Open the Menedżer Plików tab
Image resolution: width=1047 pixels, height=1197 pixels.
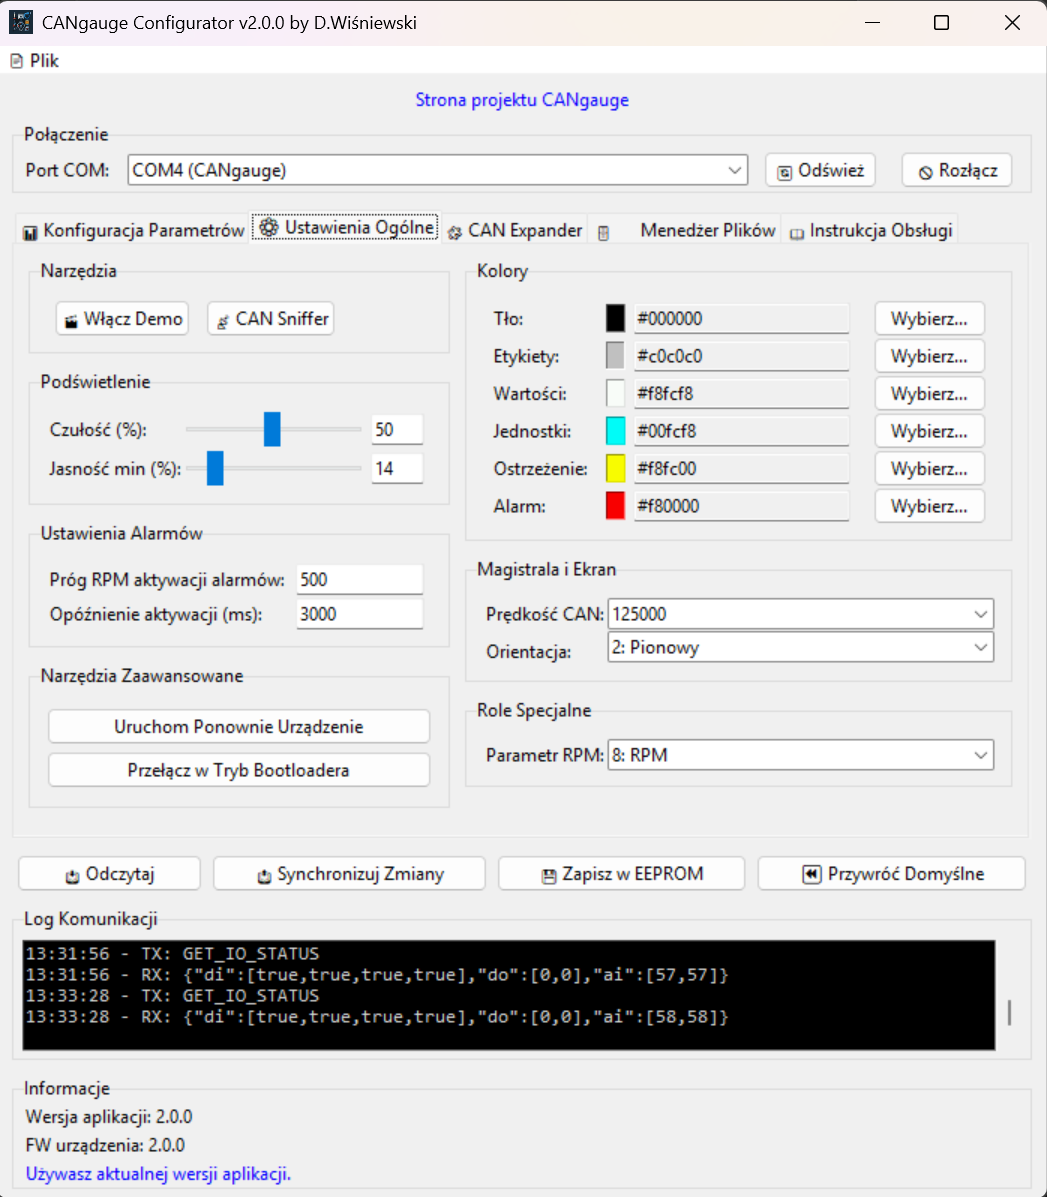pos(685,230)
